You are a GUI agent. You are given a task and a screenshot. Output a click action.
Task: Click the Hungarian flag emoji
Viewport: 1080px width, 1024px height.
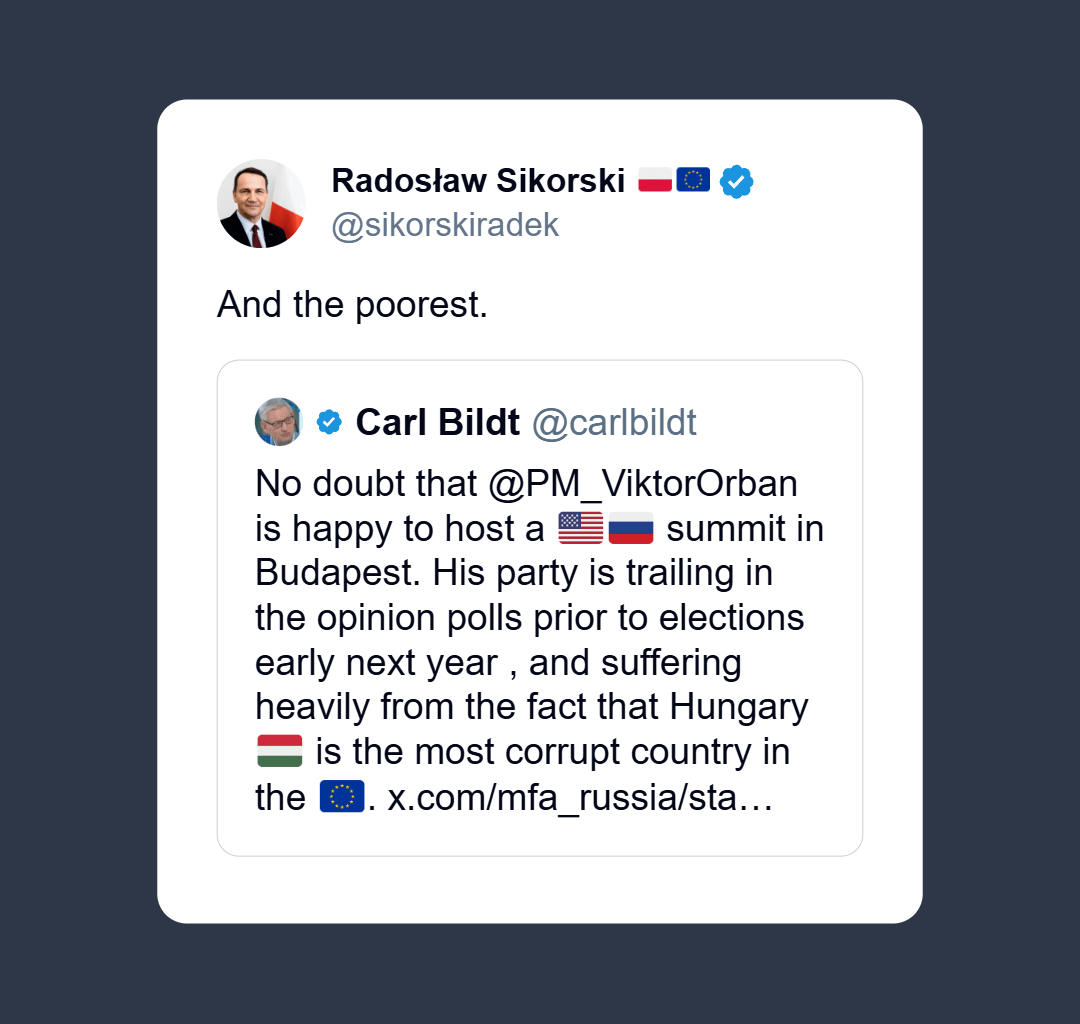tap(280, 752)
